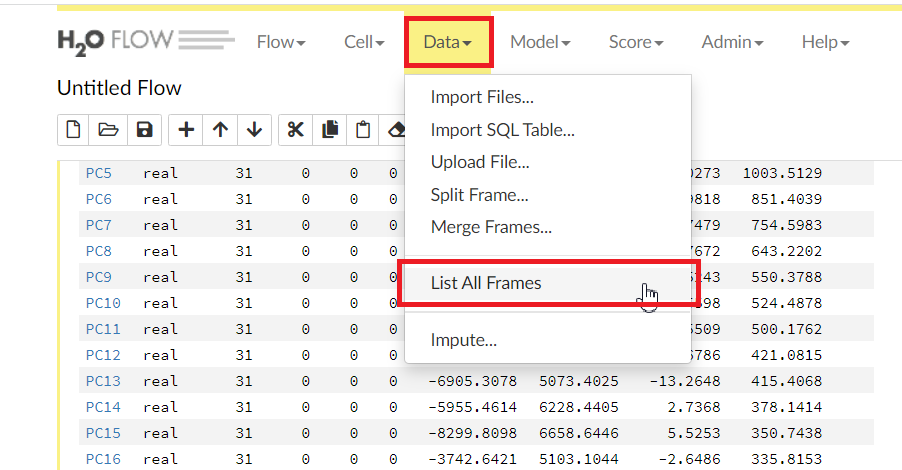
Task: Open the PC13 column link
Action: [102, 380]
